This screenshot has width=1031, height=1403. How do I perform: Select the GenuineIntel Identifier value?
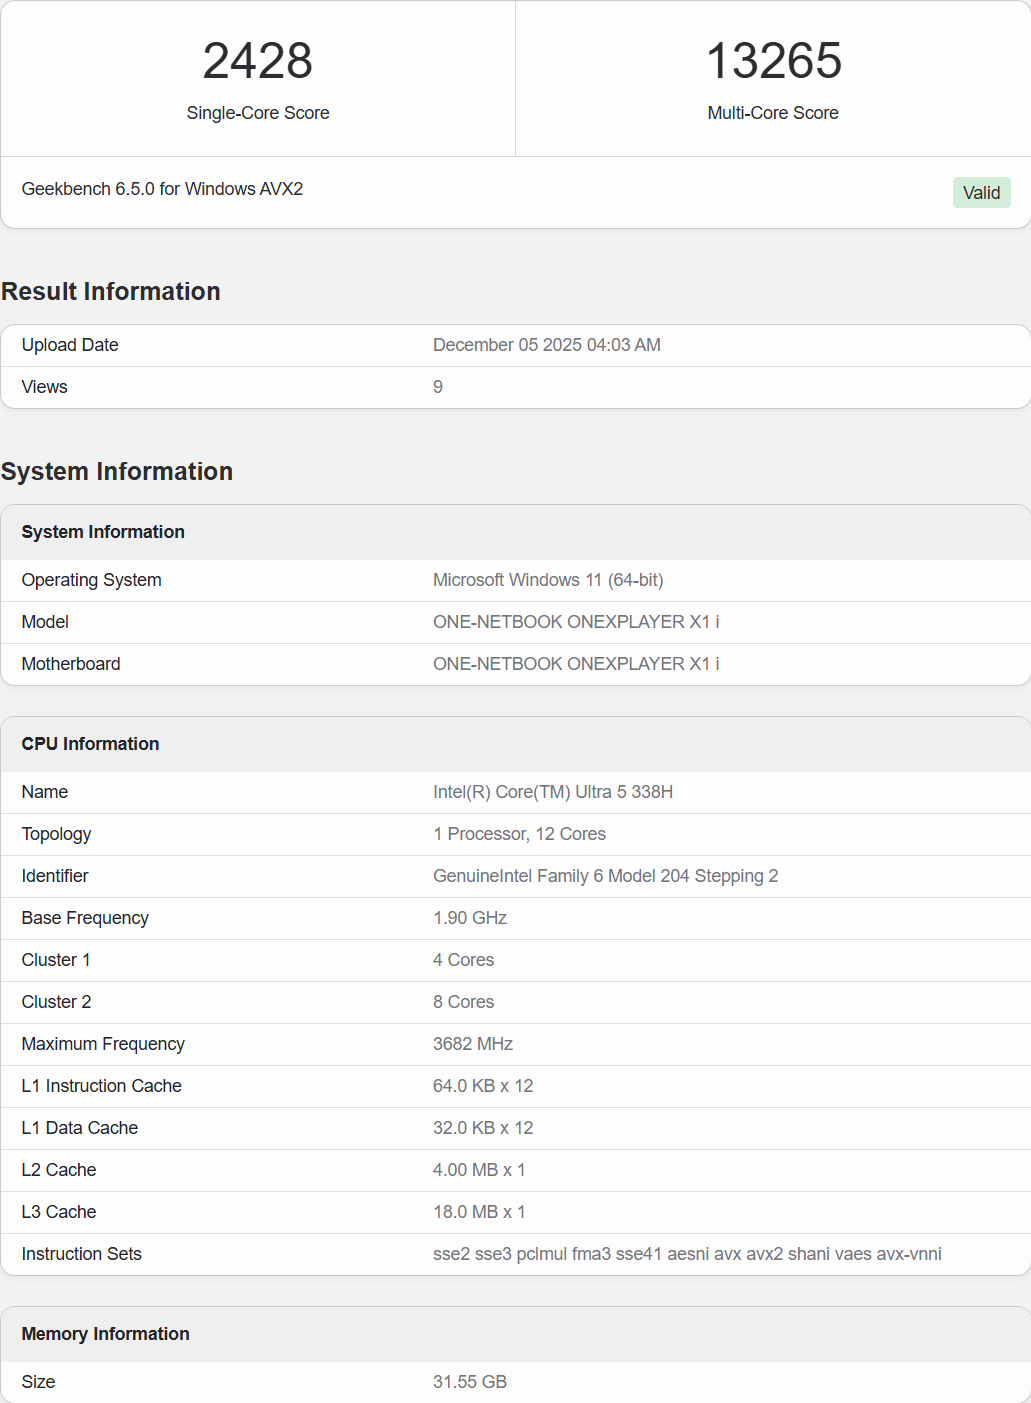coord(605,876)
